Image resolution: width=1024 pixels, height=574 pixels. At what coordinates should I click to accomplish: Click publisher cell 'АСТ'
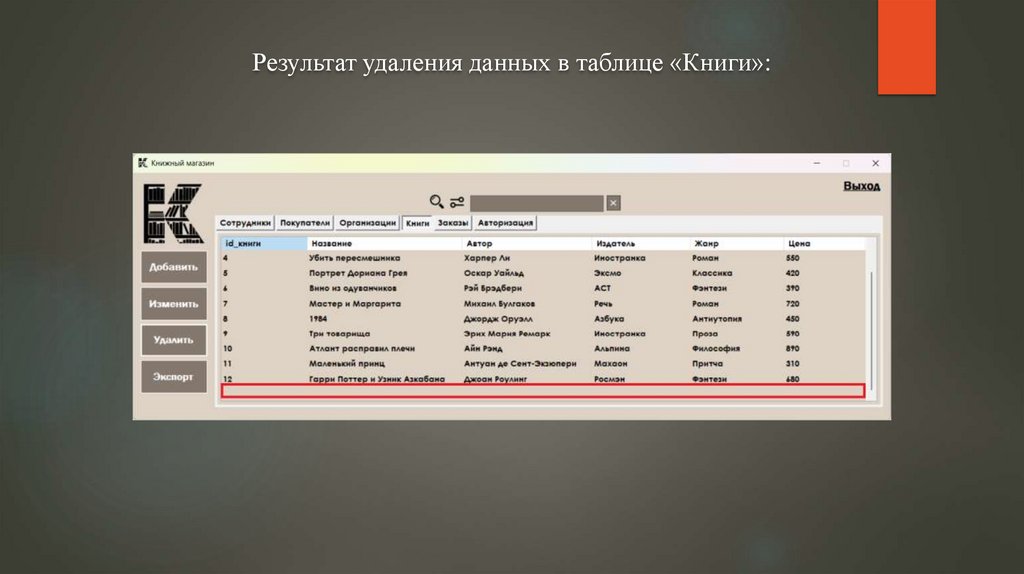click(x=602, y=288)
